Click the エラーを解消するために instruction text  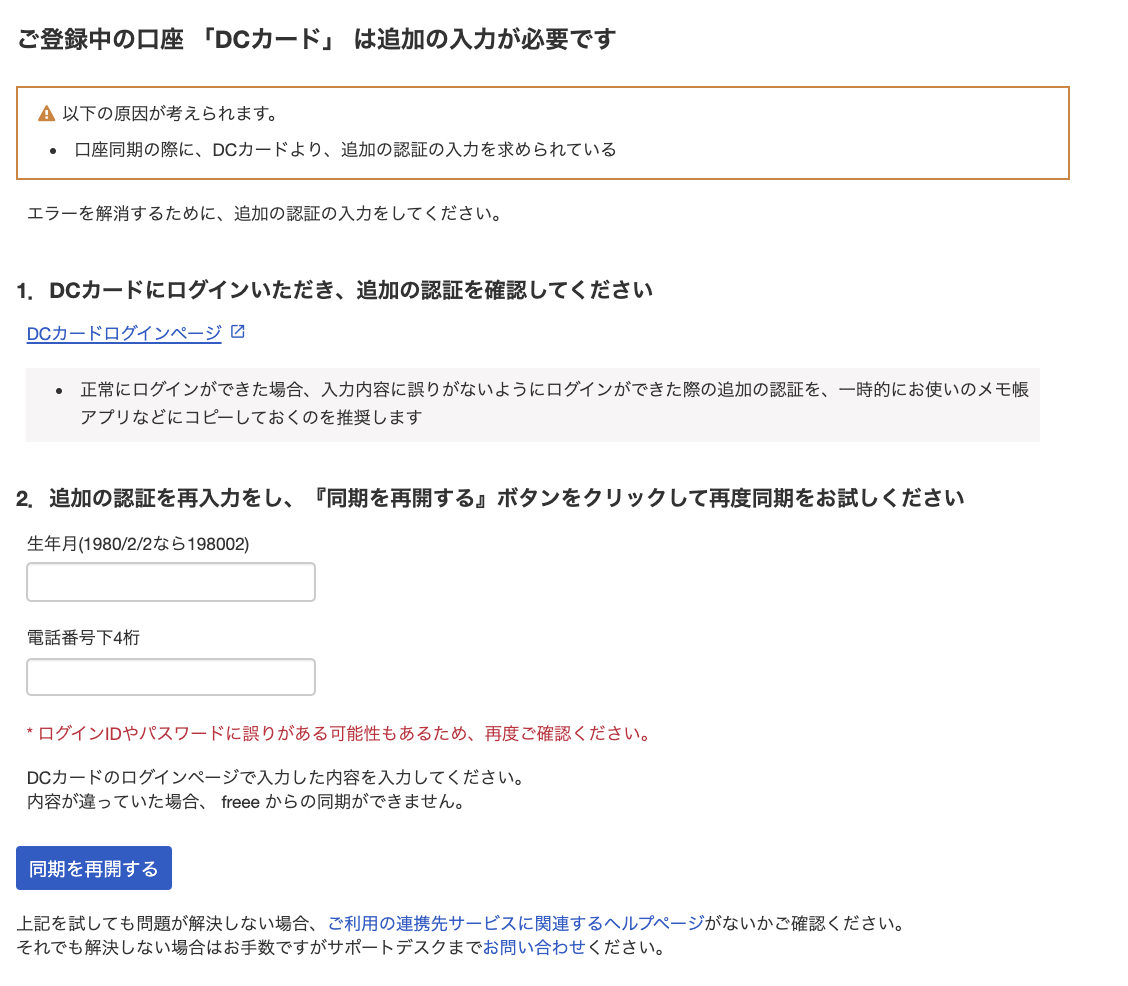(263, 212)
